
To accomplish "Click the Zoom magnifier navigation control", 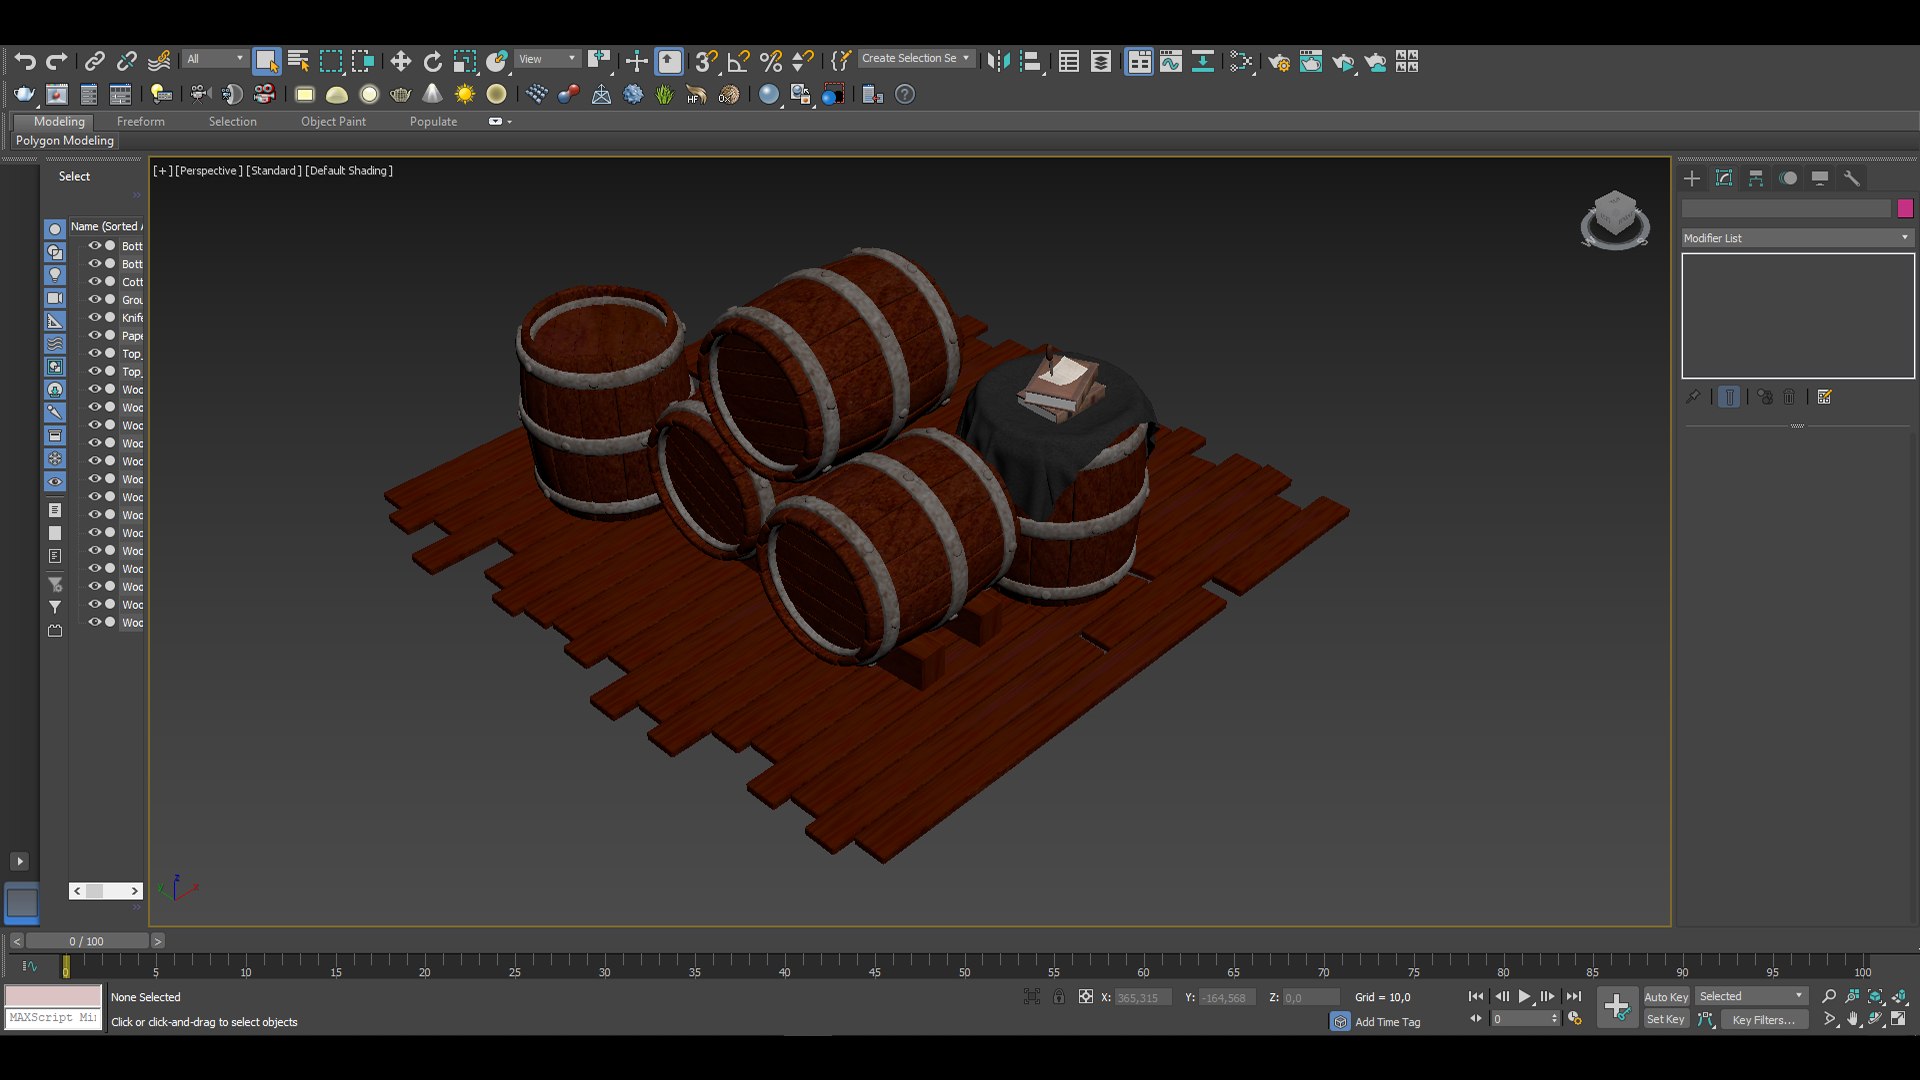I will click(x=1829, y=996).
